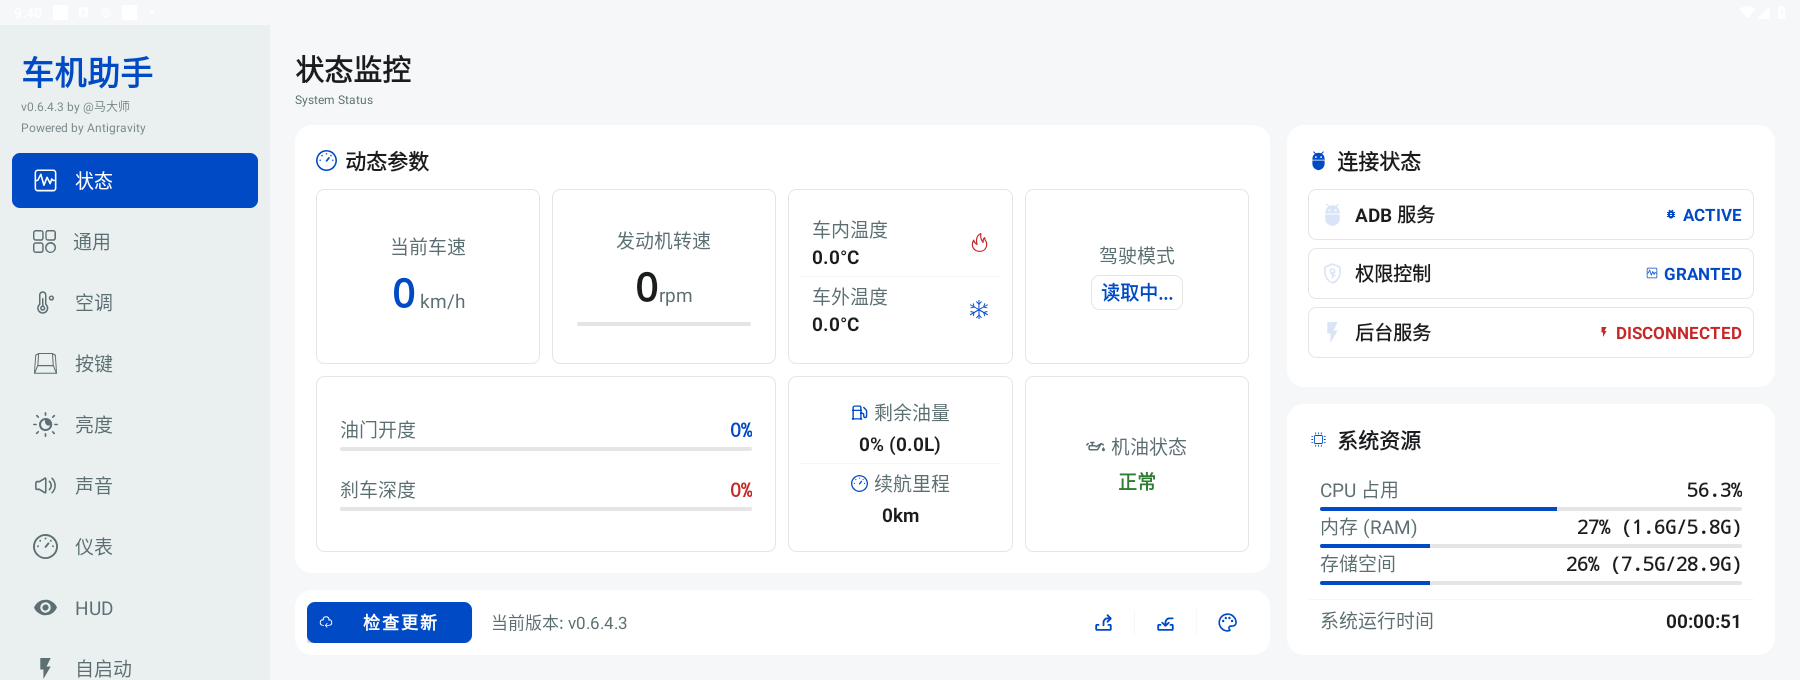Click the fuel pump icon by 剩余油量
This screenshot has height=680, width=1800.
859,413
